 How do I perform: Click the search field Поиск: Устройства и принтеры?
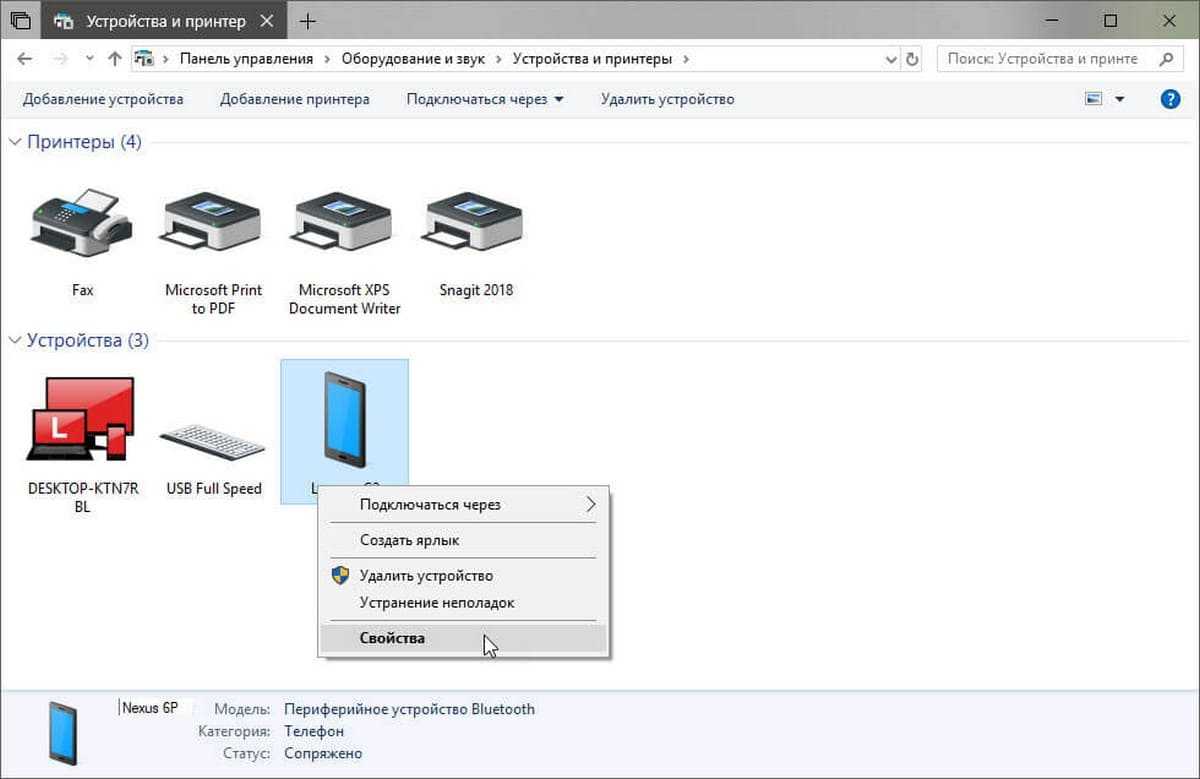click(x=1045, y=59)
